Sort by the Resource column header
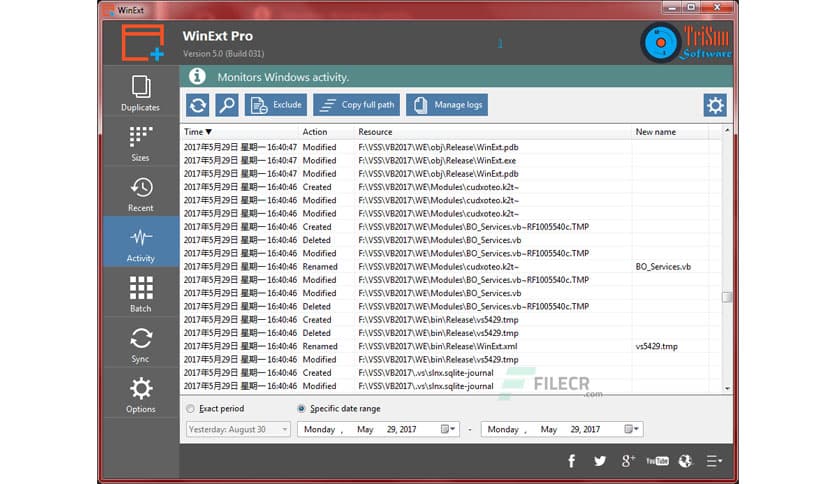This screenshot has height=484, width=836. (493, 132)
